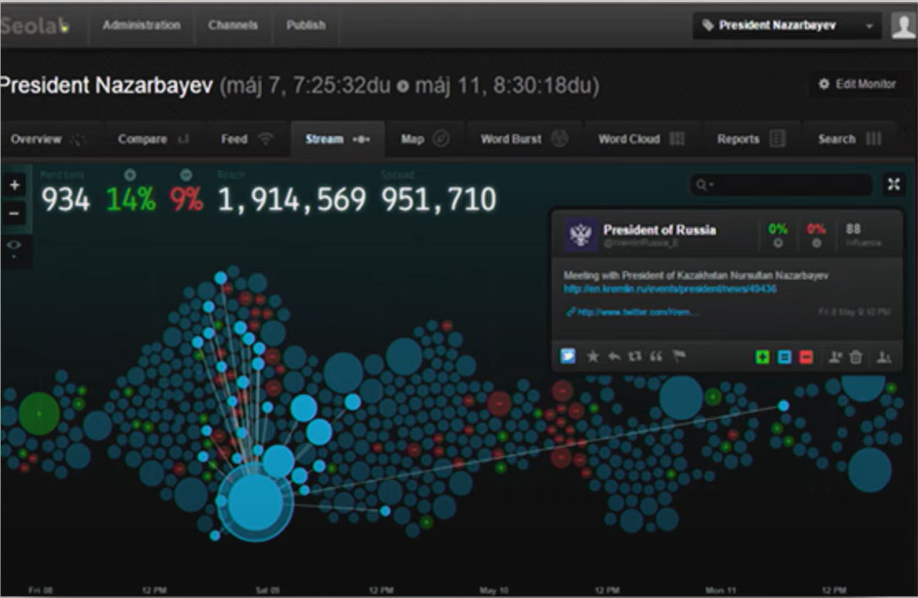This screenshot has height=598, width=918.
Task: Click the Twitter bird icon in tweet card
Action: [x=568, y=356]
